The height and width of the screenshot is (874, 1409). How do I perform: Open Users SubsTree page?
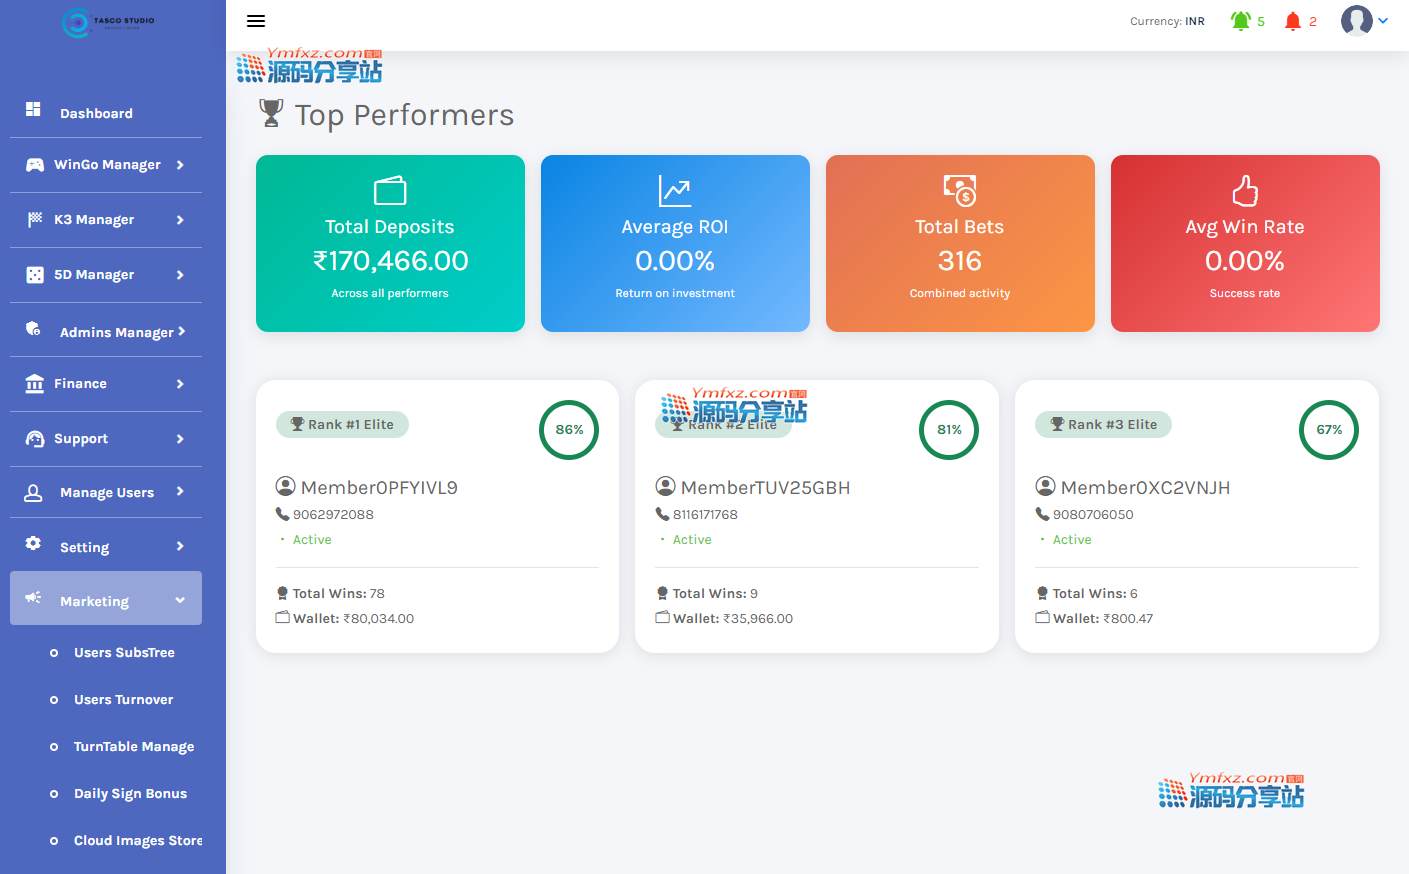pos(124,653)
